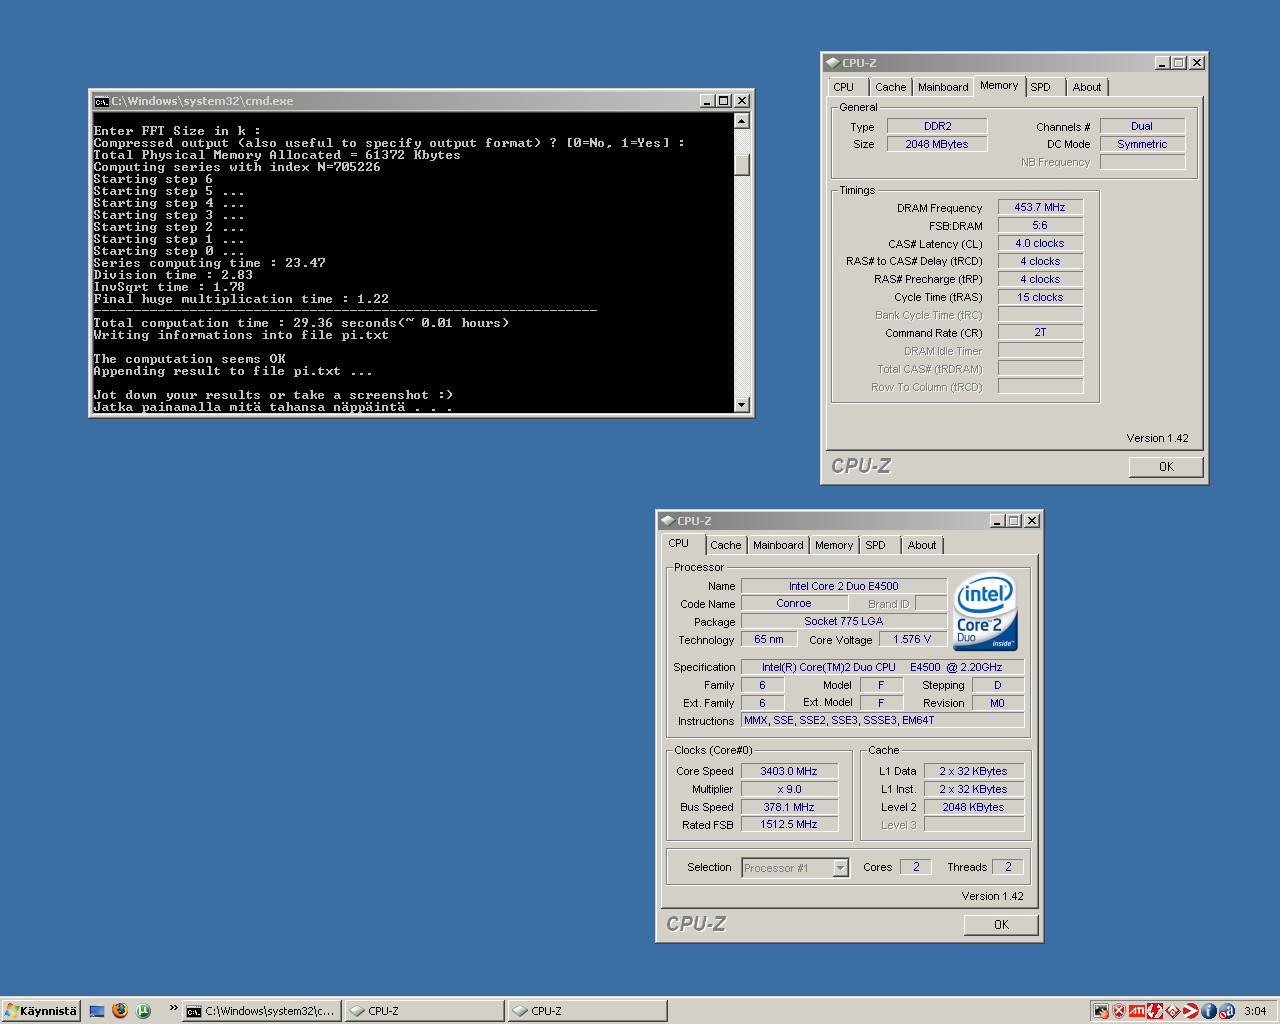Image resolution: width=1280 pixels, height=1024 pixels.
Task: Click the scroll down arrow in cmd window
Action: pyautogui.click(x=742, y=405)
